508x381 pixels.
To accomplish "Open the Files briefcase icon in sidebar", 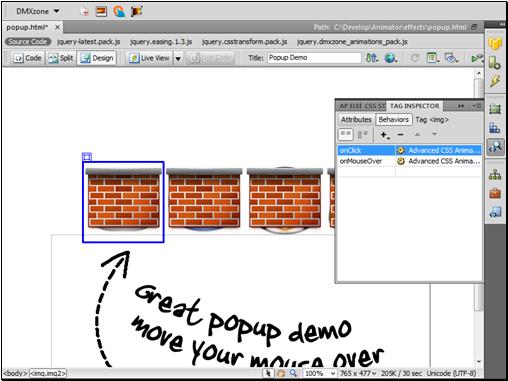I will coord(495,193).
